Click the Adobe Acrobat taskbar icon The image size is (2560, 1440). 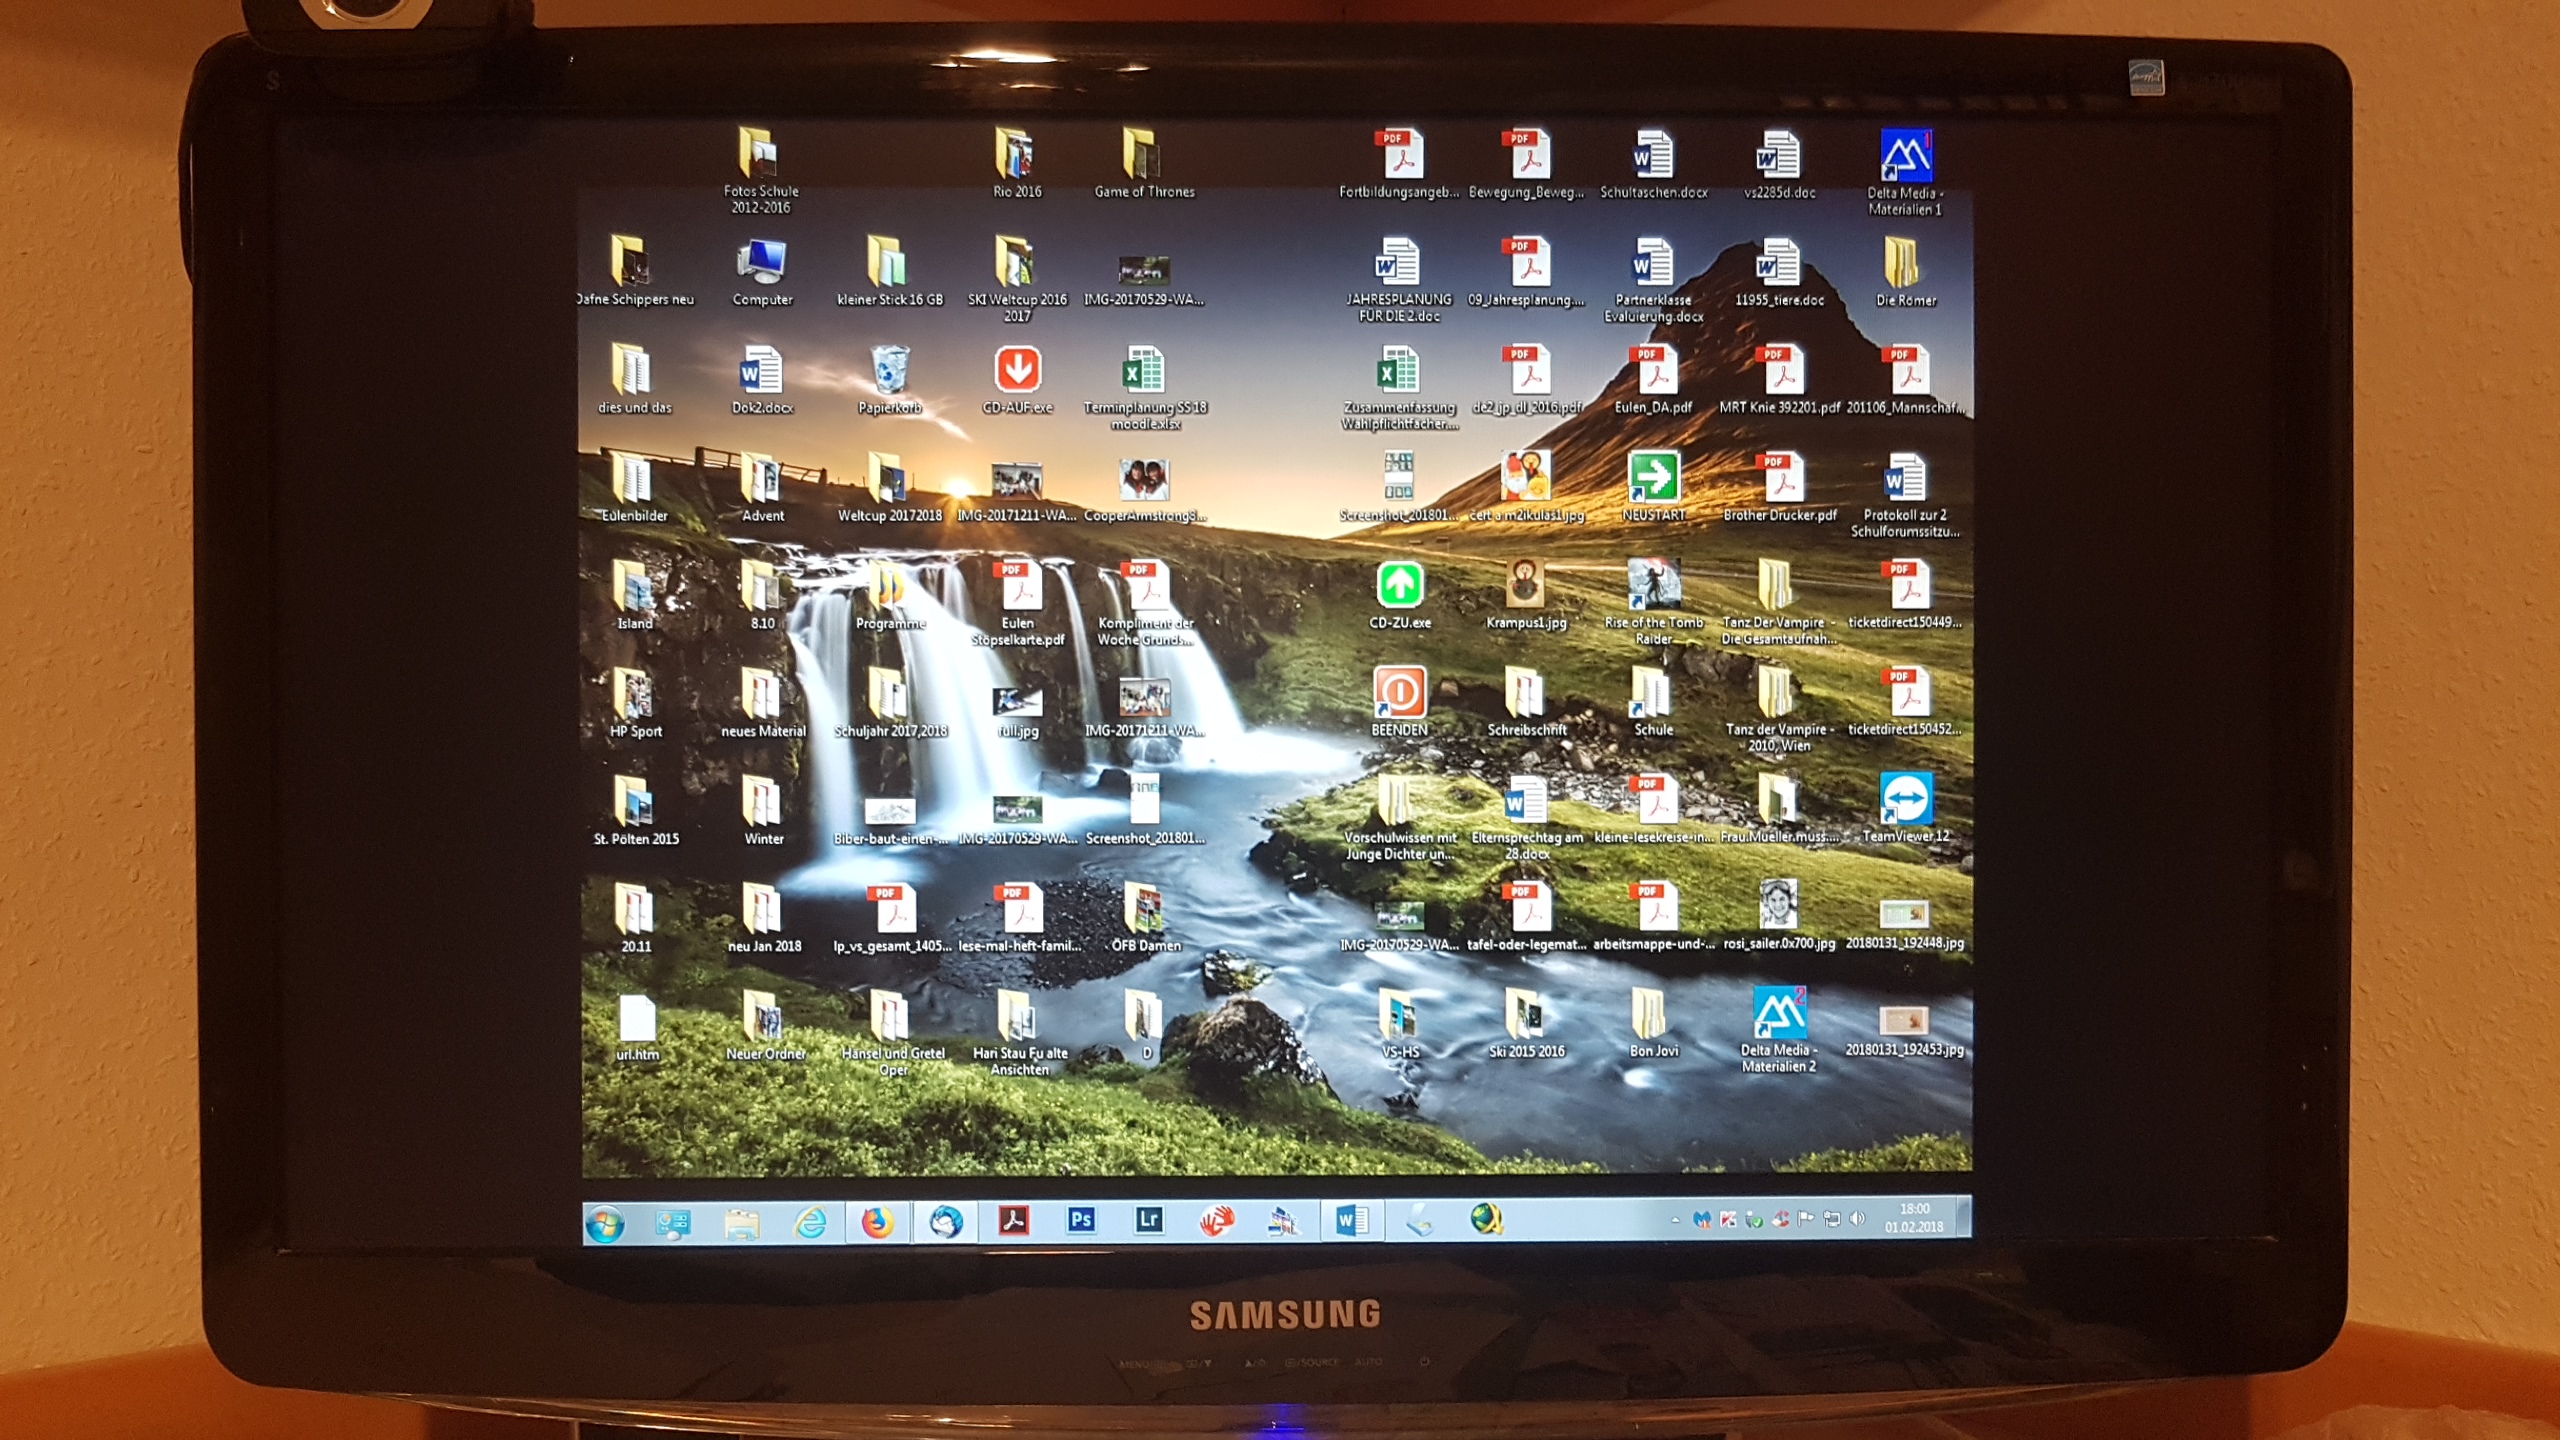click(1013, 1220)
